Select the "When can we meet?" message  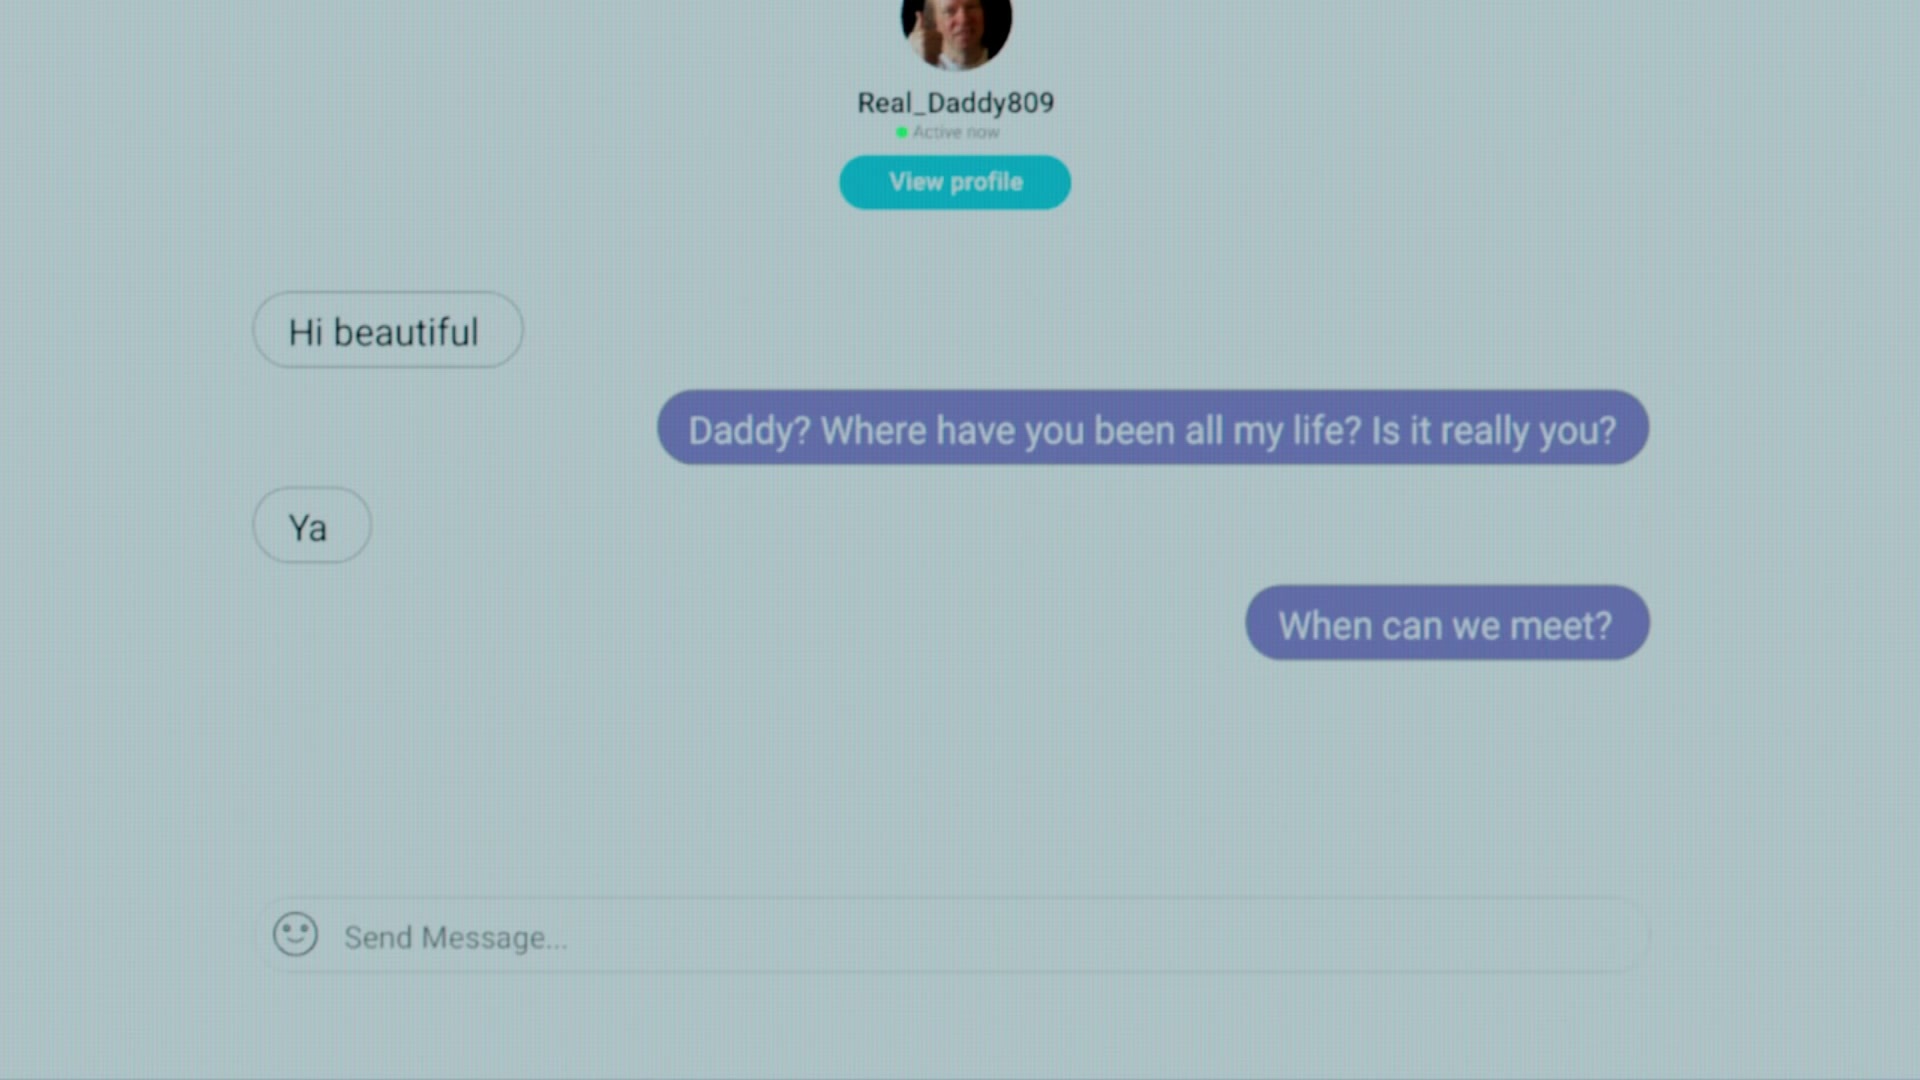(x=1447, y=622)
